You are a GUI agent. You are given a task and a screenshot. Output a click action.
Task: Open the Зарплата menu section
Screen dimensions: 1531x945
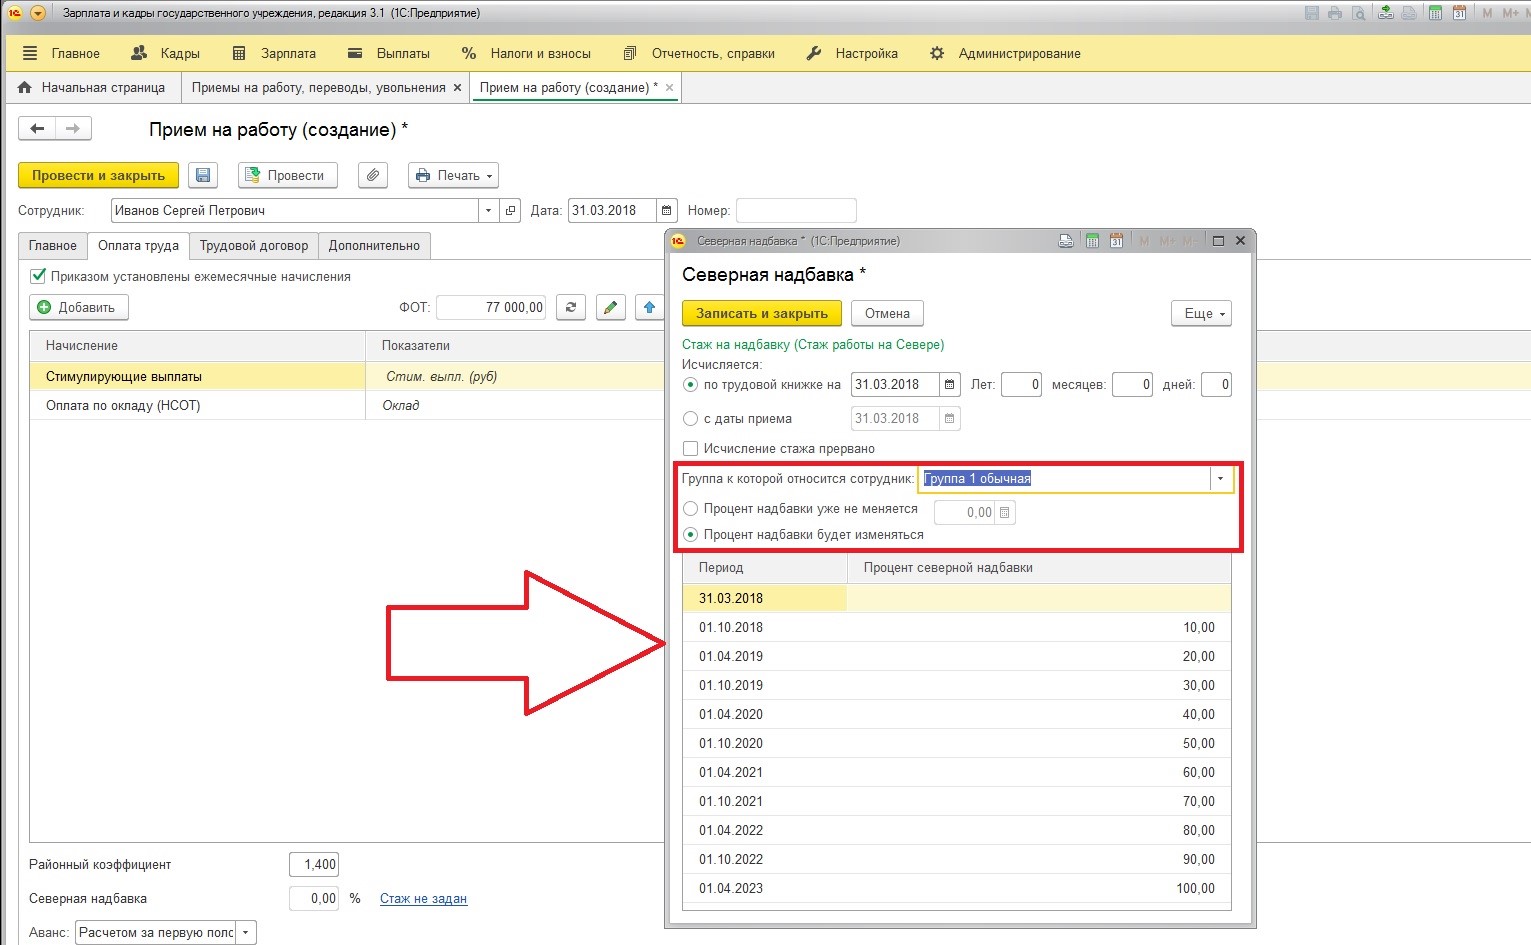274,53
